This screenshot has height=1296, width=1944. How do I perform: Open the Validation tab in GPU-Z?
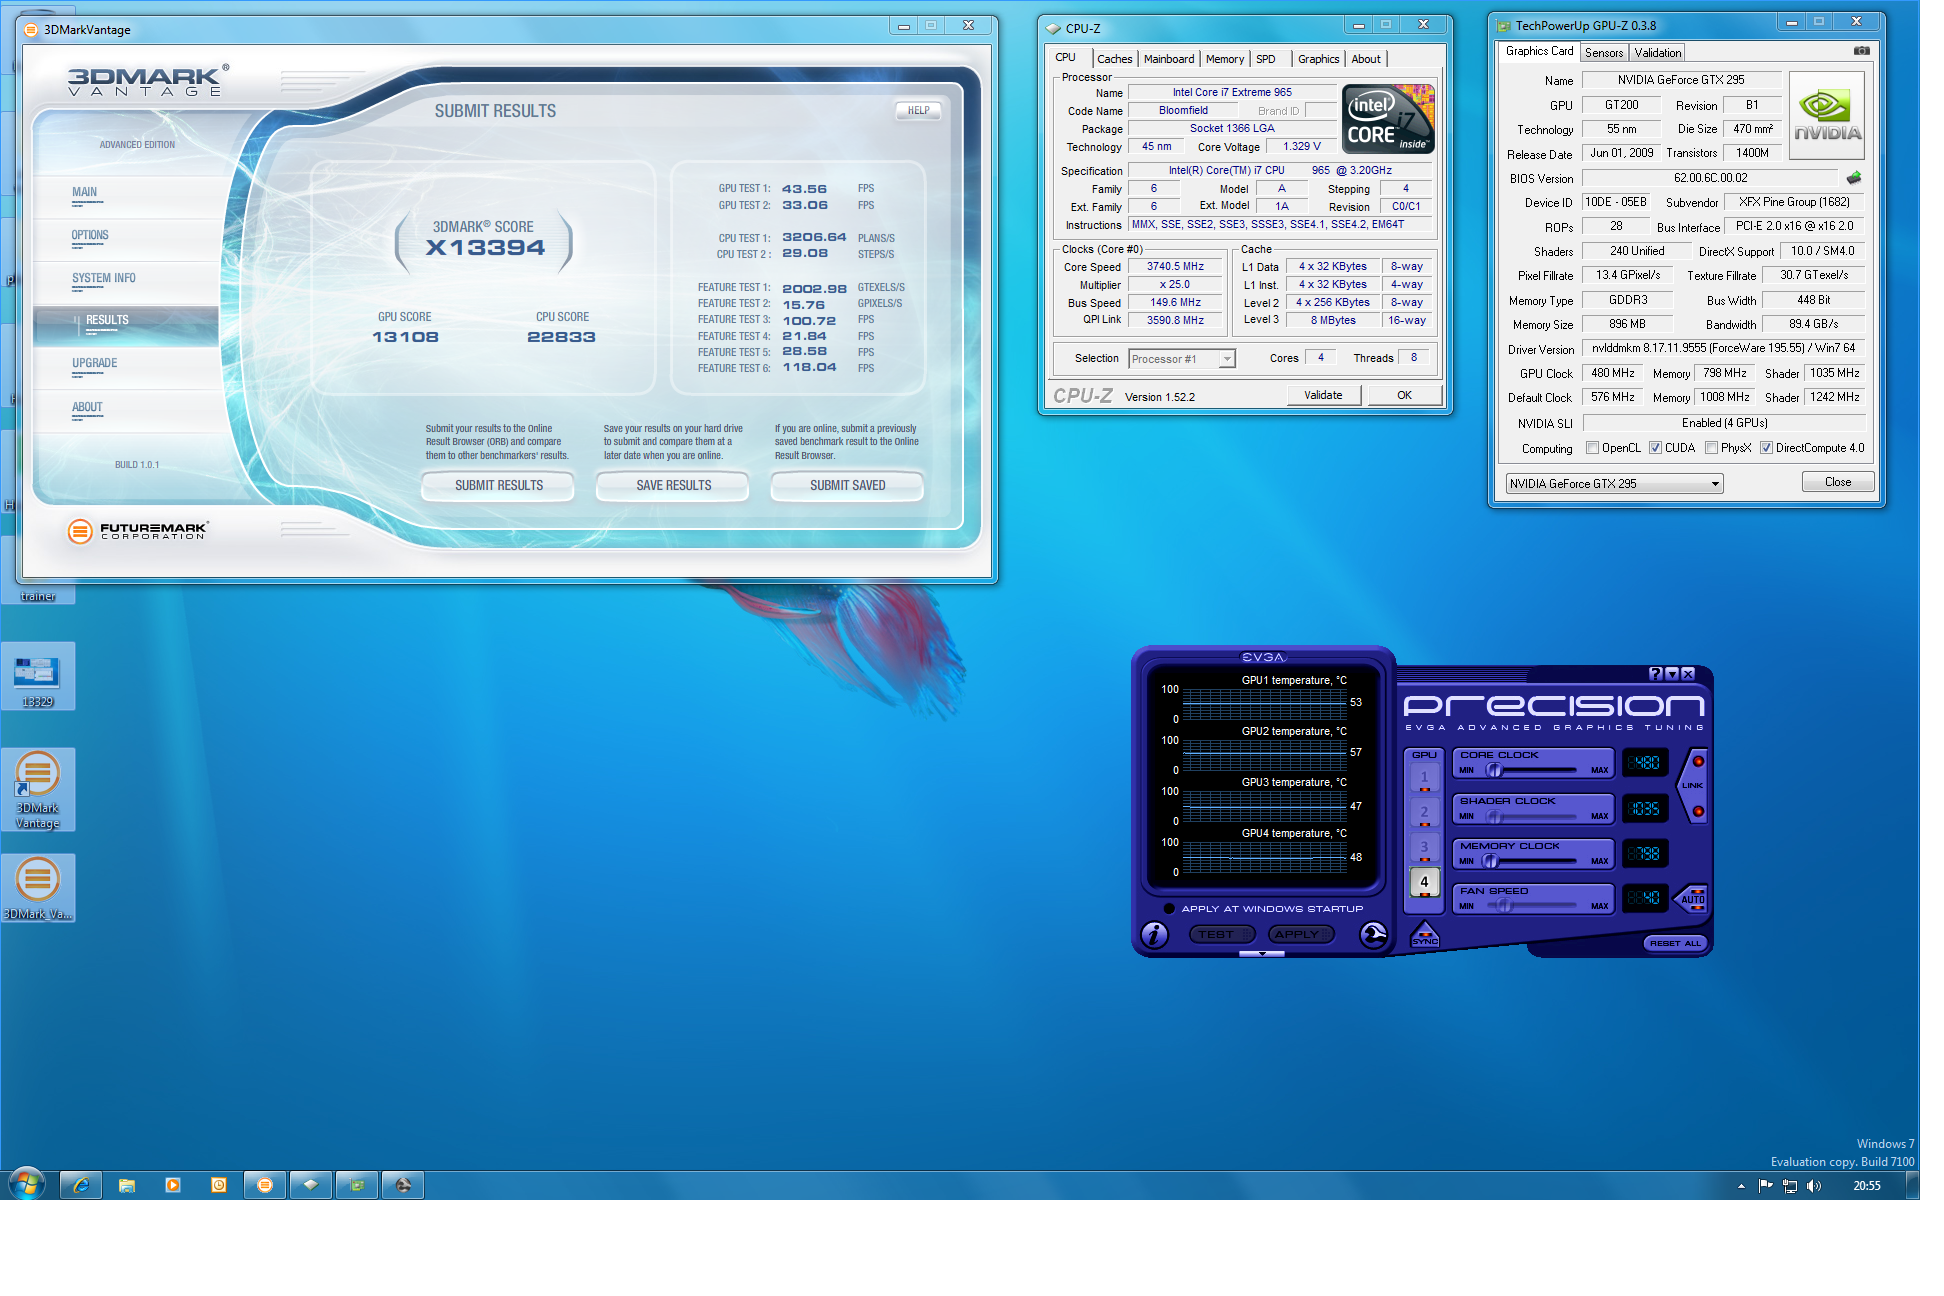pyautogui.click(x=1657, y=53)
